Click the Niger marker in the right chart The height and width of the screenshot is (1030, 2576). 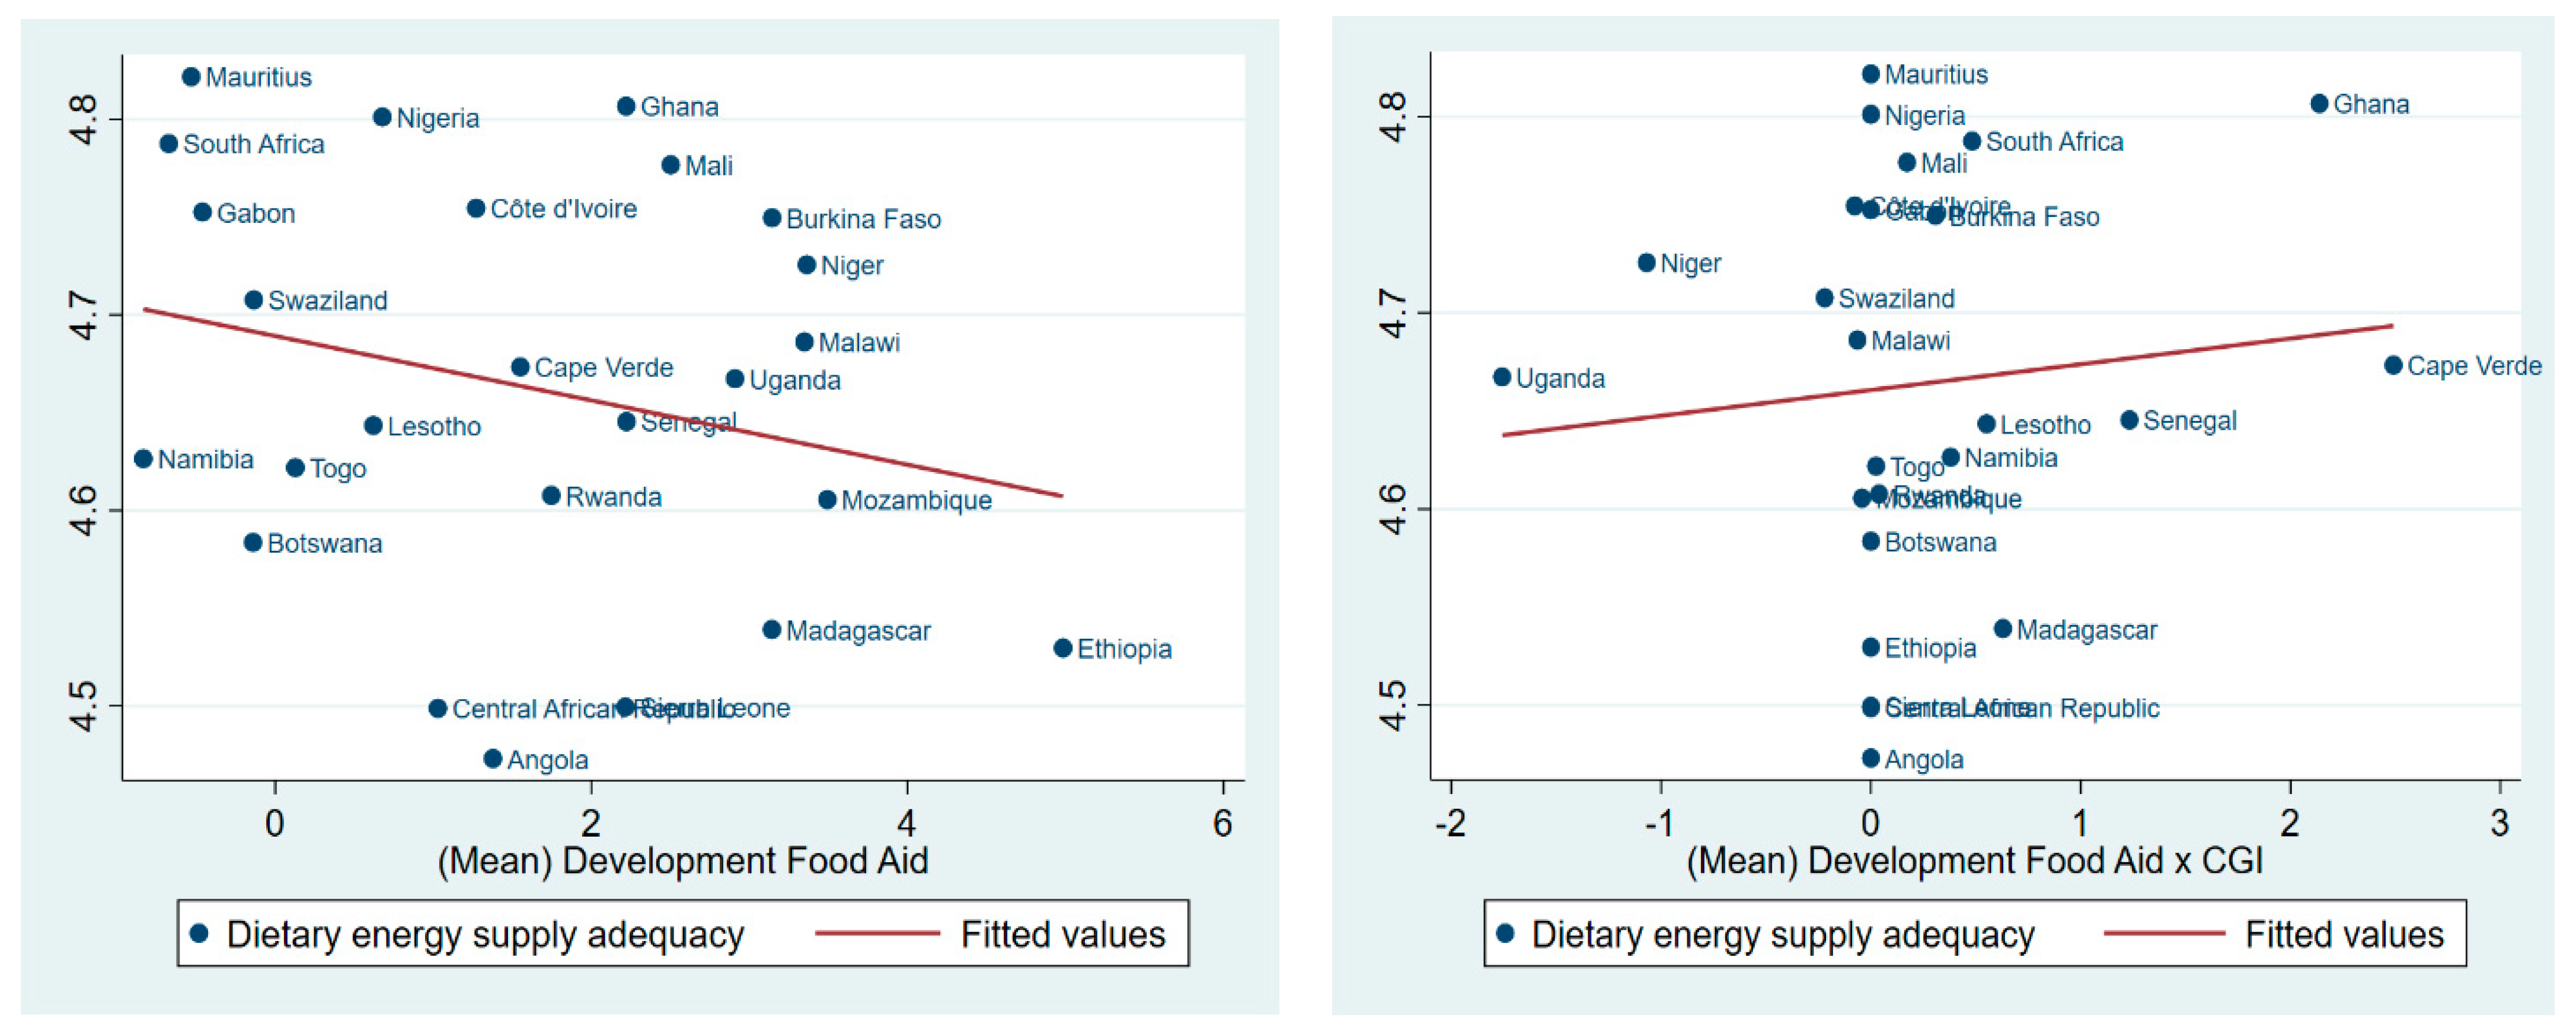(1646, 262)
